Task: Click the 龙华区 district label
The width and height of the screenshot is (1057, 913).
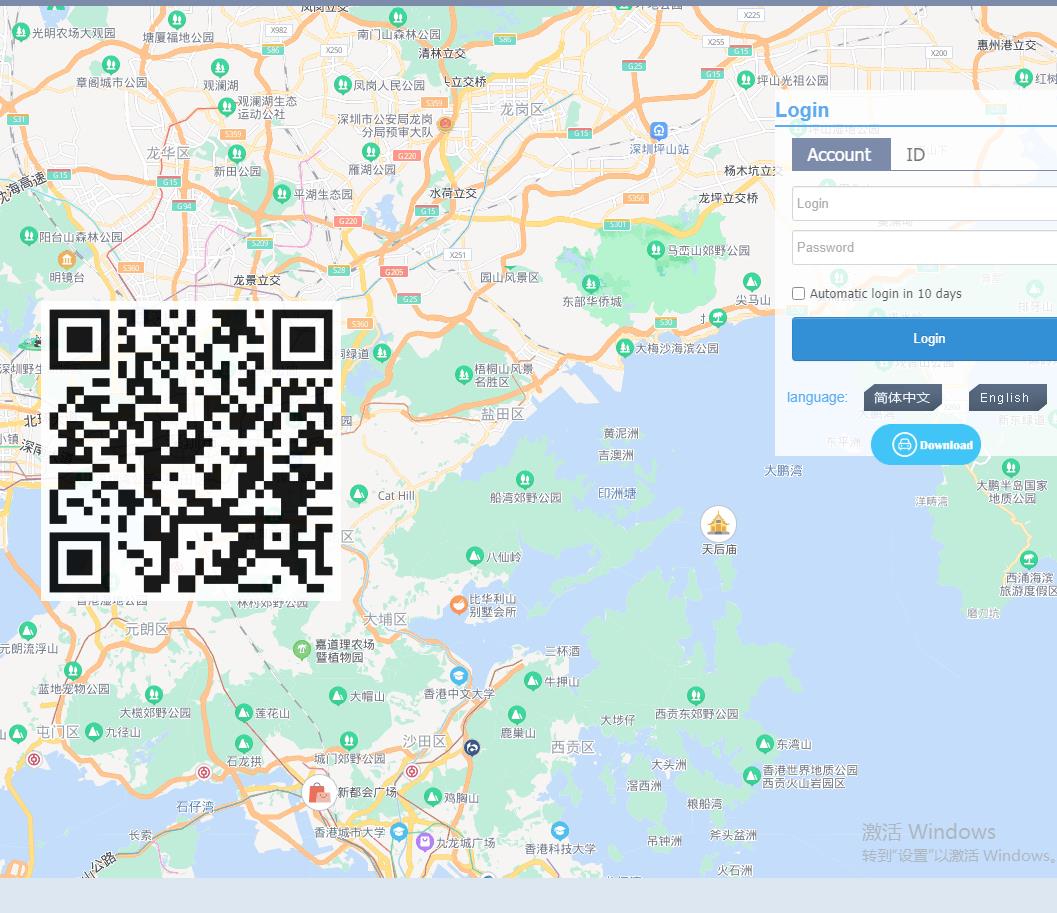Action: click(168, 153)
